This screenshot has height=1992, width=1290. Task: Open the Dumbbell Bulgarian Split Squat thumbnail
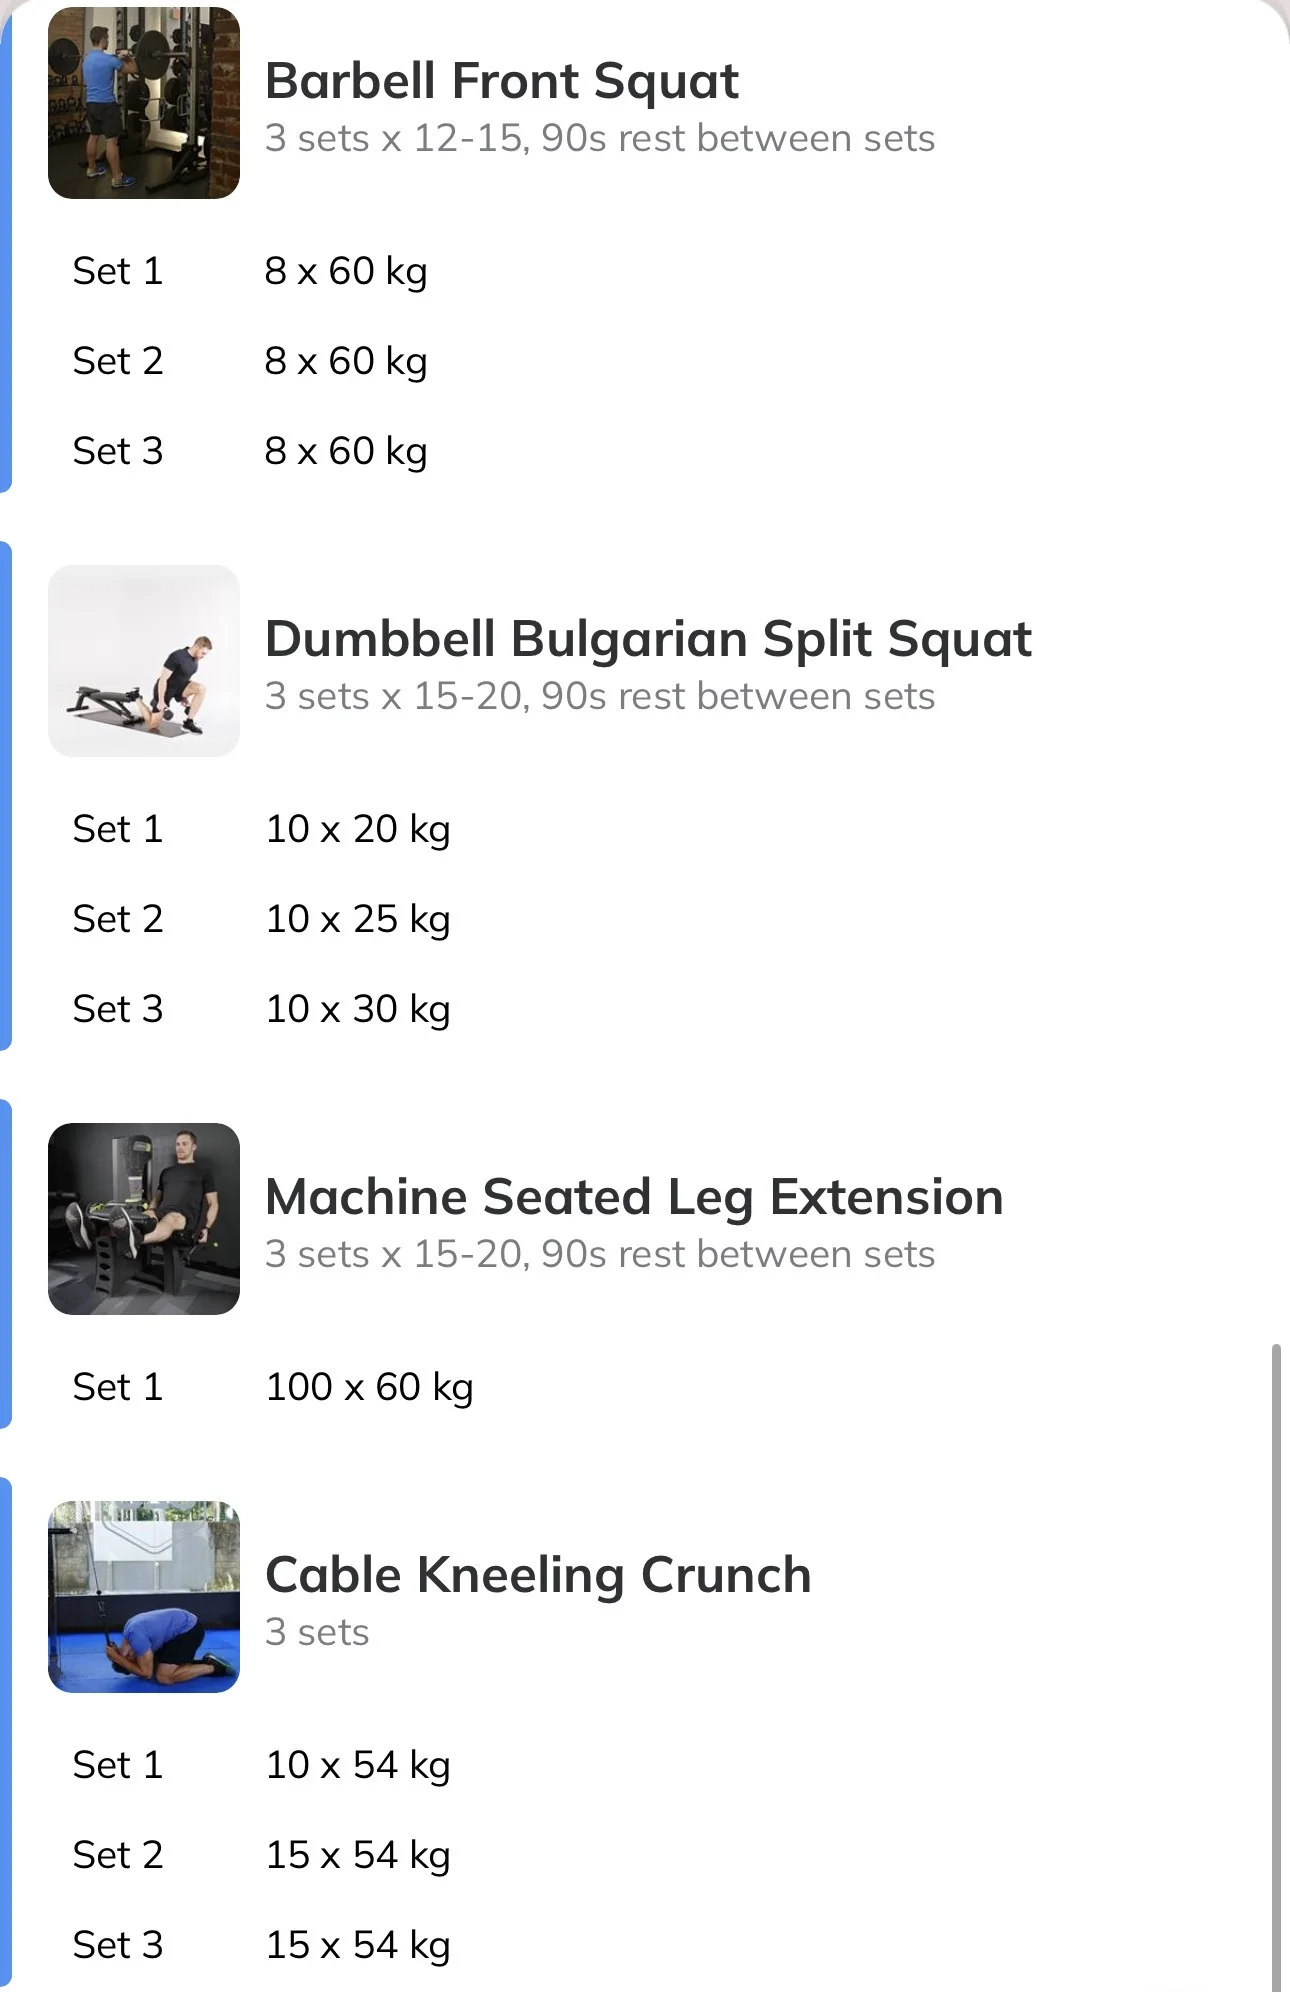(144, 661)
